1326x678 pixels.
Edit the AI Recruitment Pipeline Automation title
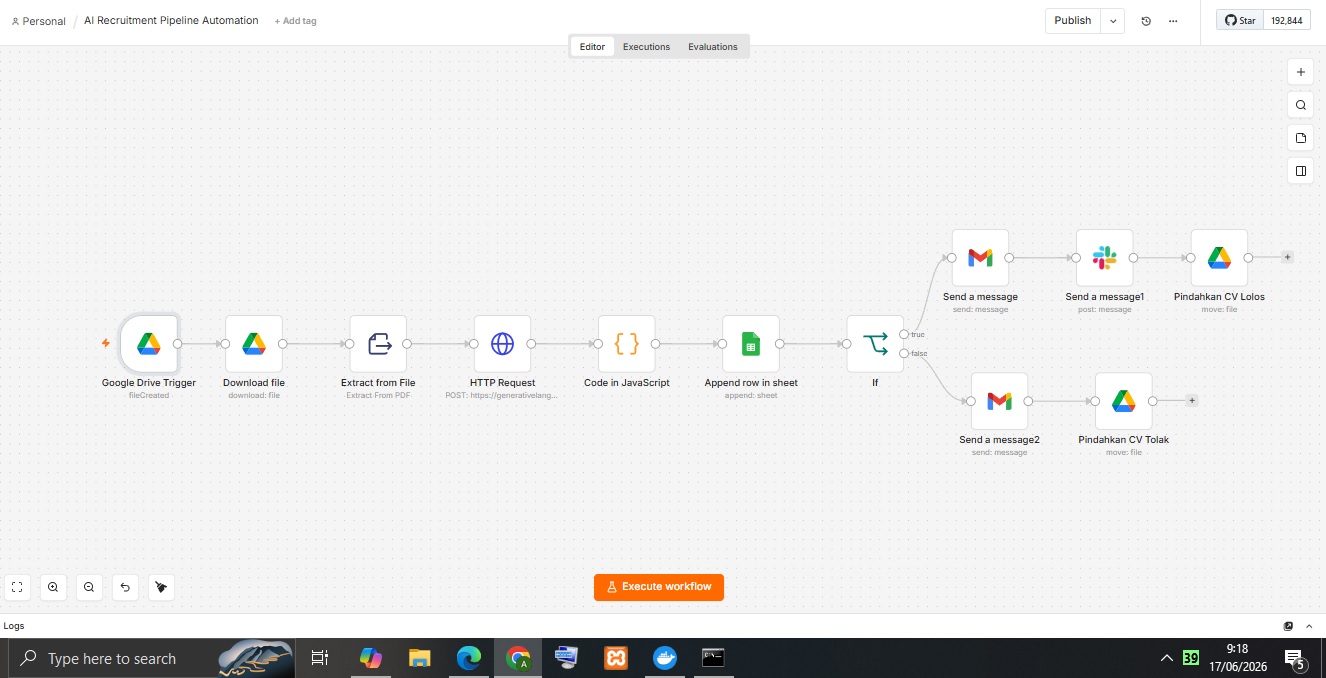171,20
